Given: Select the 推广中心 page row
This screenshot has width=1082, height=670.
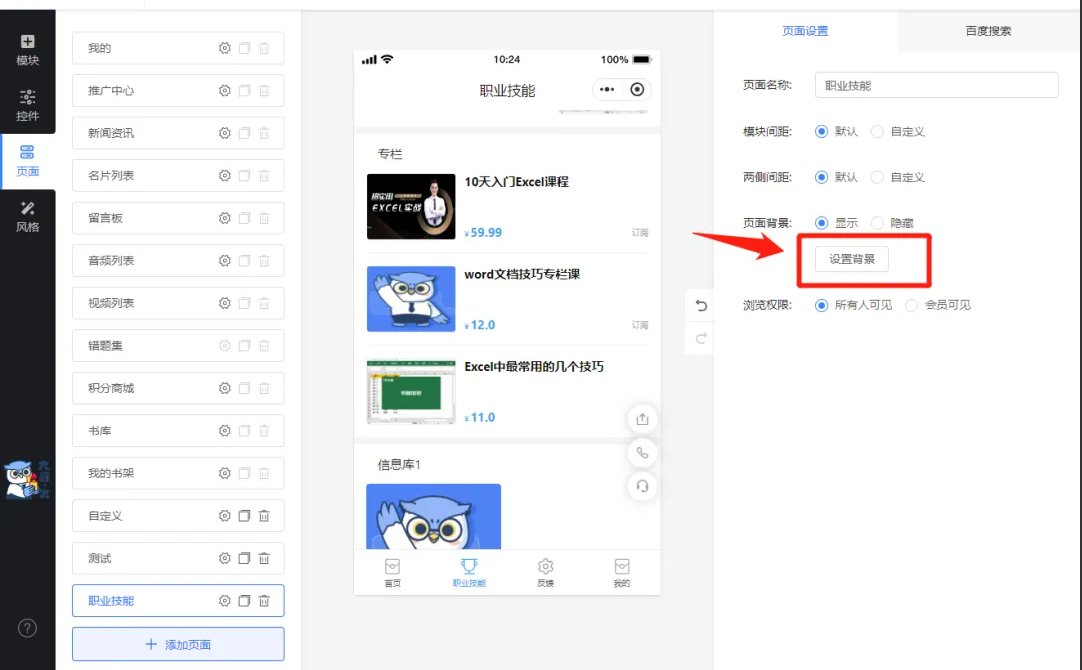Looking at the screenshot, I should coord(178,90).
